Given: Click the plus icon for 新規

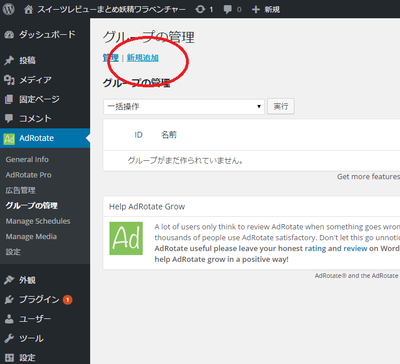Looking at the screenshot, I should click(256, 9).
